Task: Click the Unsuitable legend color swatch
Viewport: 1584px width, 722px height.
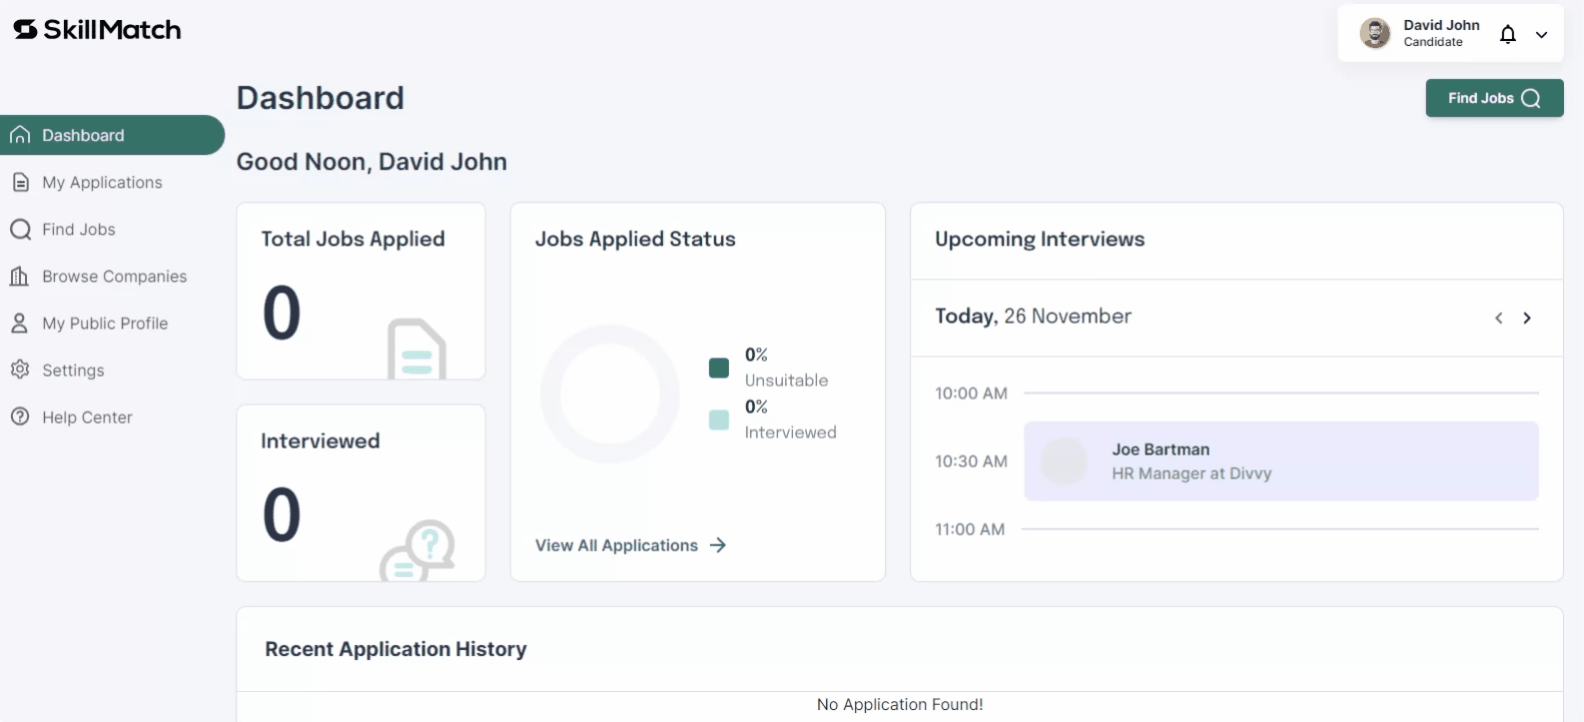Action: (x=719, y=368)
